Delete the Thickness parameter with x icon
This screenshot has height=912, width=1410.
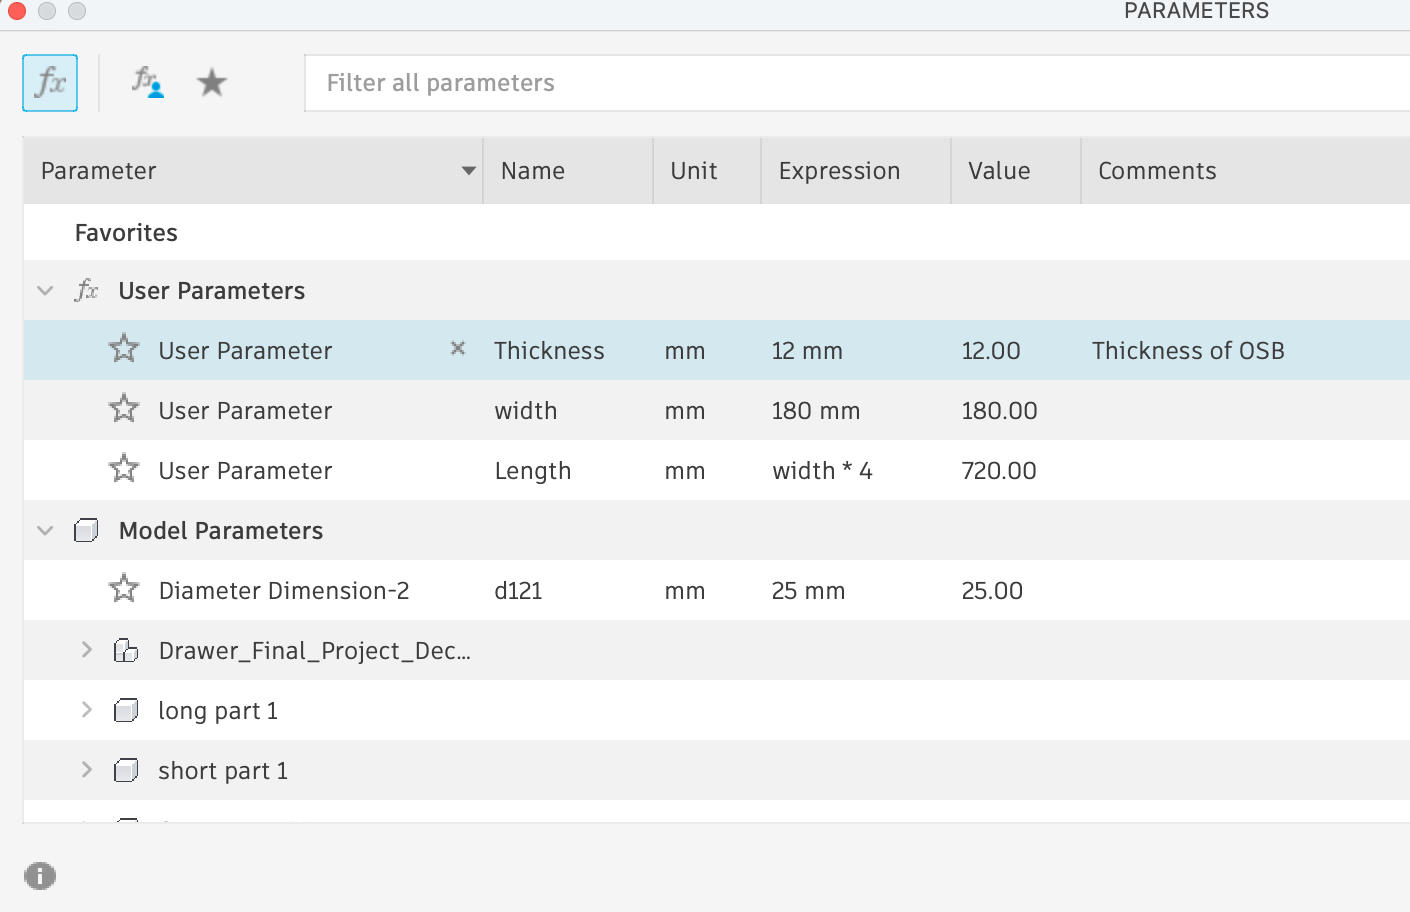pyautogui.click(x=458, y=349)
